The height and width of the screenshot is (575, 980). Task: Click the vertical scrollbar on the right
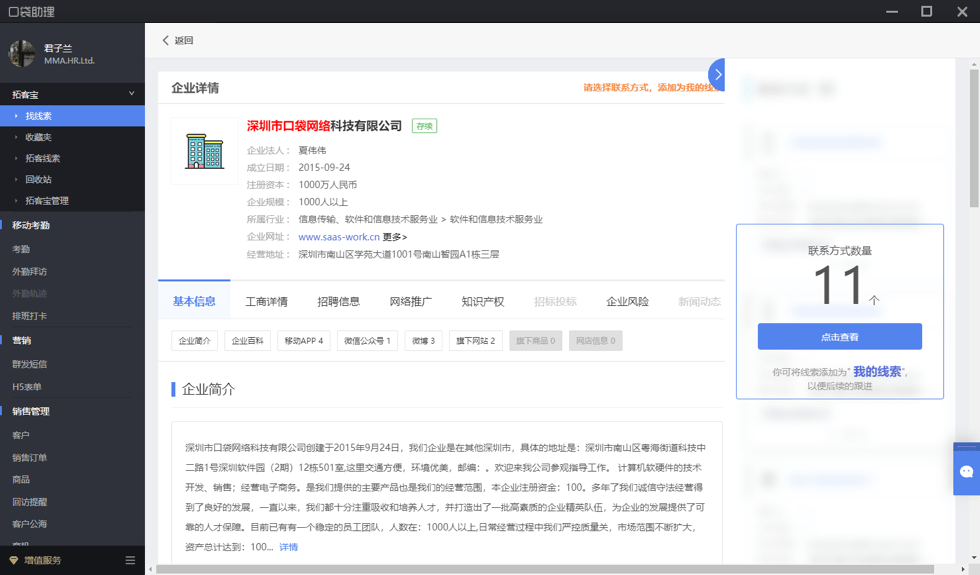[974, 135]
